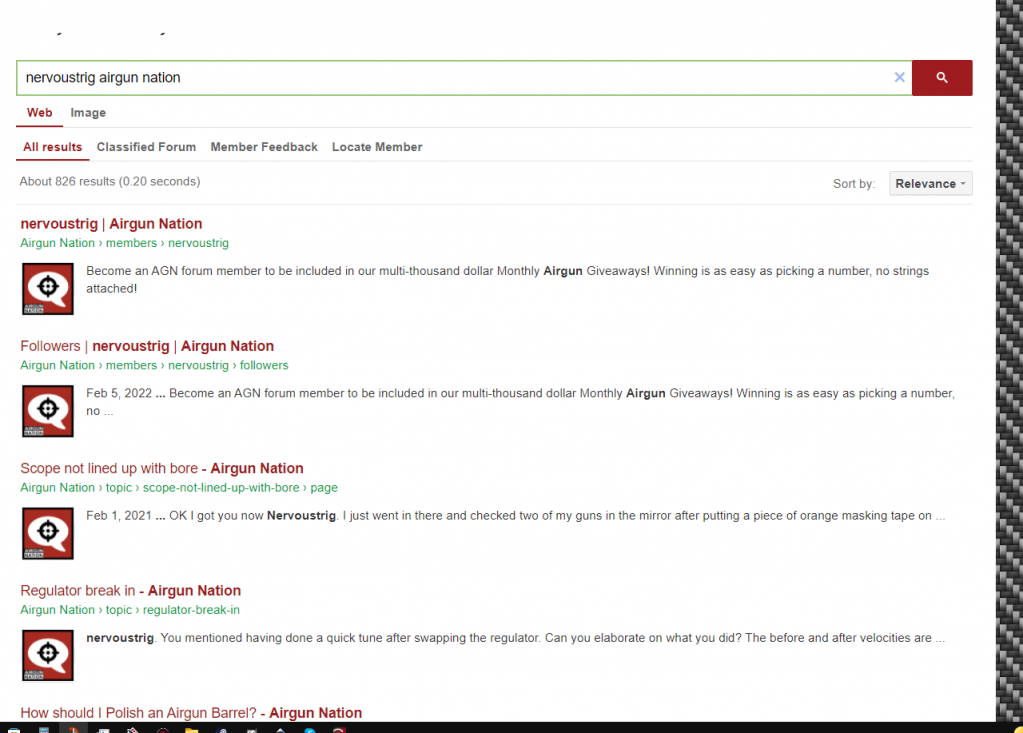Viewport: 1023px width, 733px height.
Task: Open the Relevance sort dropdown
Action: point(930,184)
